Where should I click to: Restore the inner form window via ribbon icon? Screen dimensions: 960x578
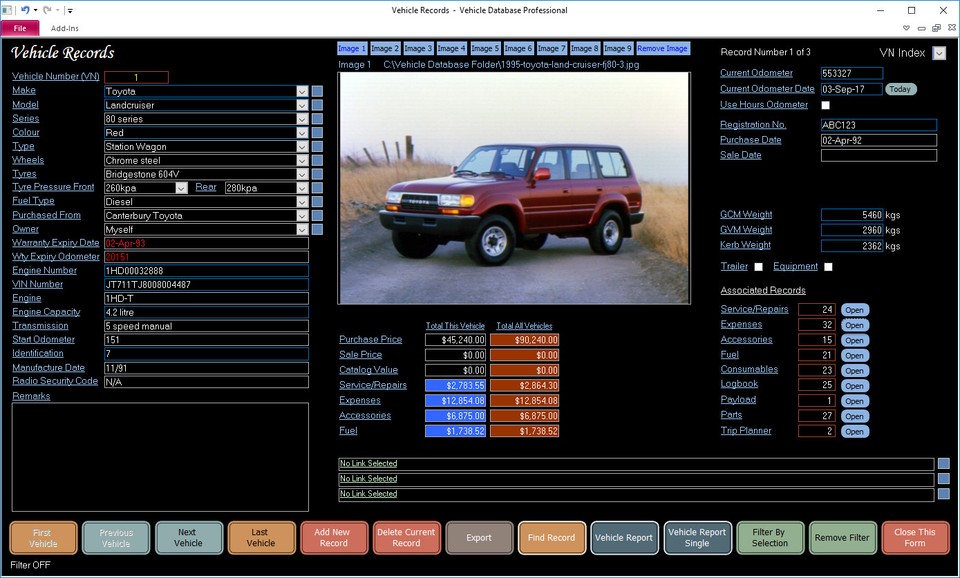[936, 28]
